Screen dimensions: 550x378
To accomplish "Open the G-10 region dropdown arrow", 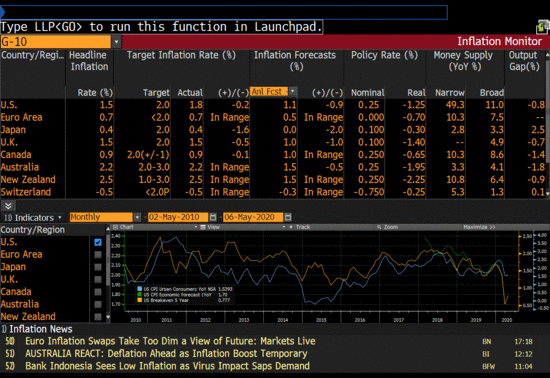I will 116,42.
